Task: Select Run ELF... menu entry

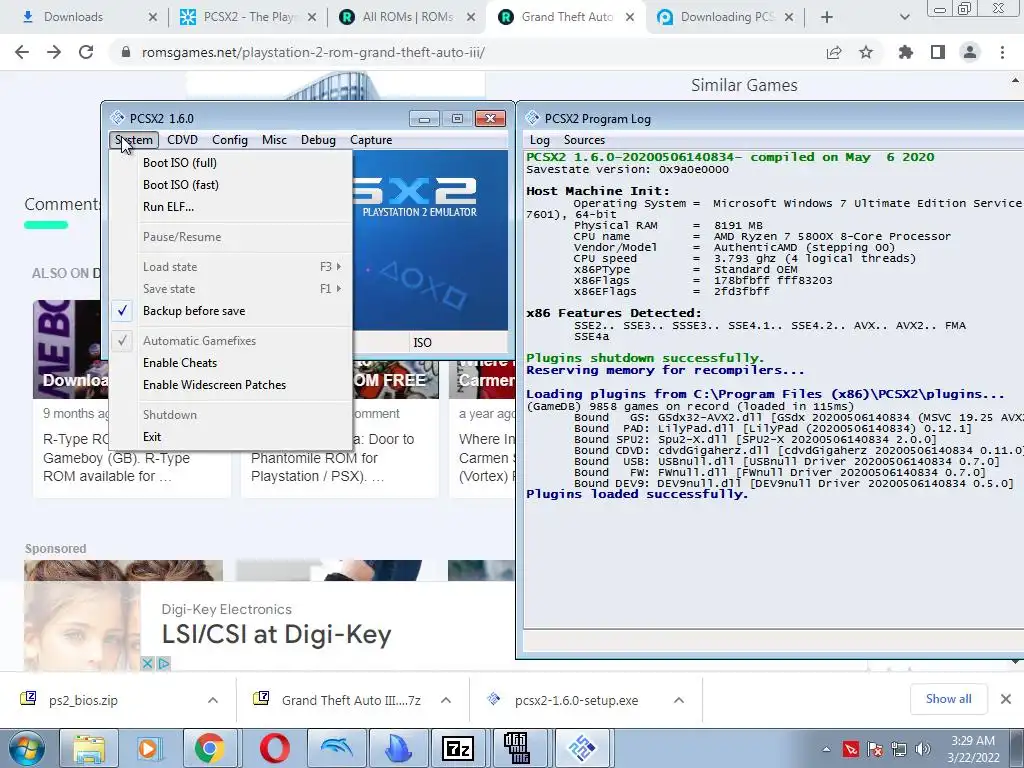Action: click(231, 207)
